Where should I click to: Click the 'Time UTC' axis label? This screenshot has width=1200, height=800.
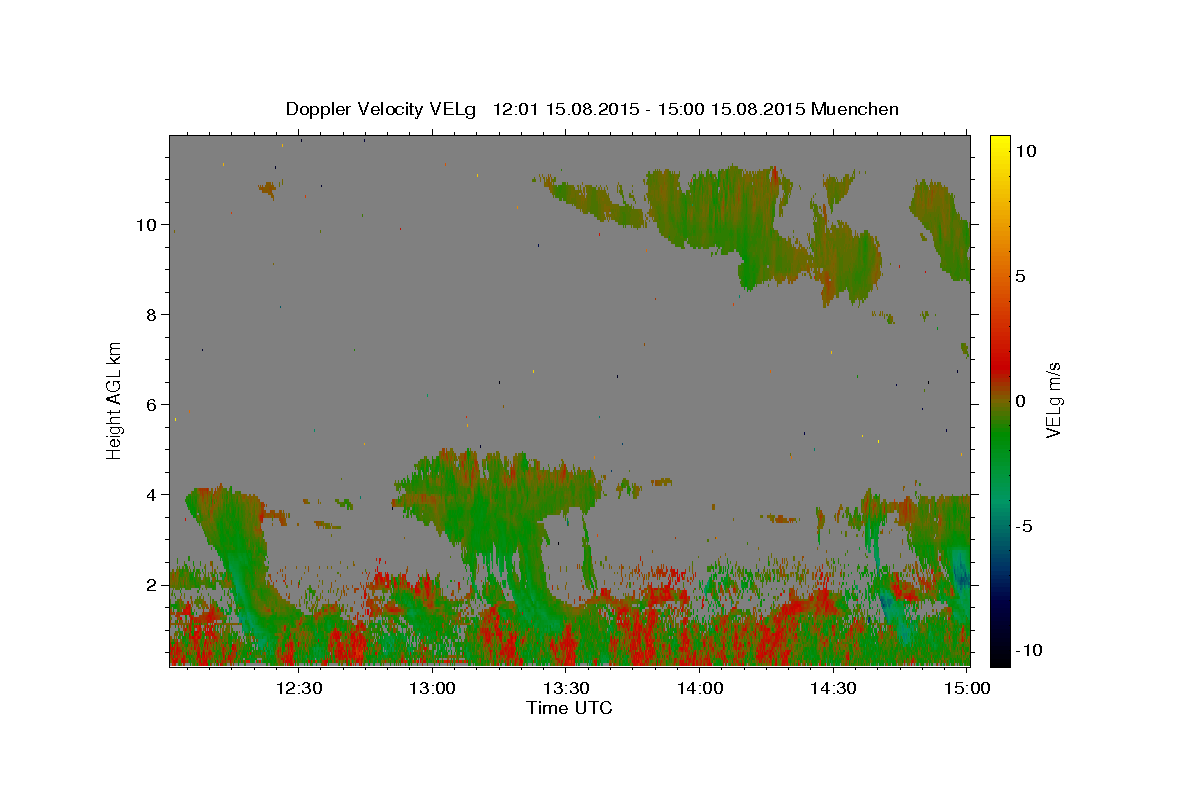[569, 709]
